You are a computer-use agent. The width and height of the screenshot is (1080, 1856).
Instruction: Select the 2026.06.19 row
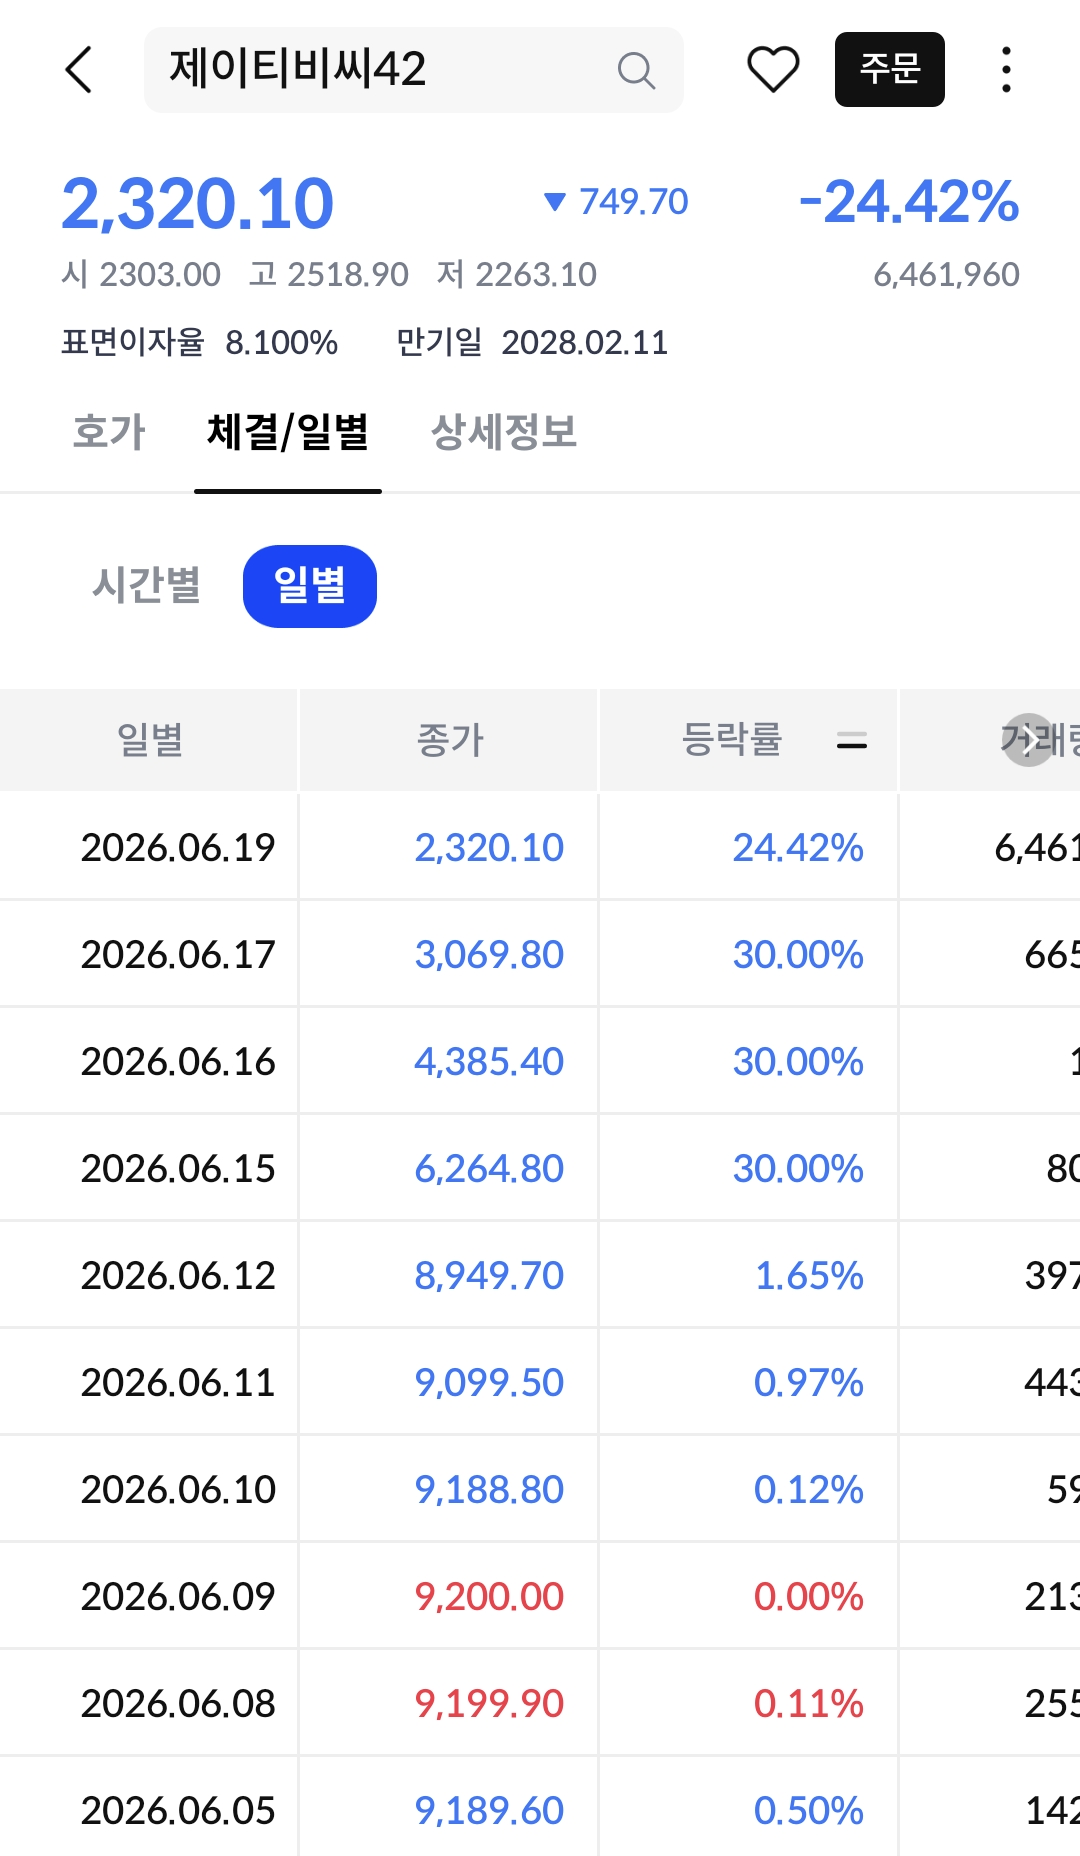[540, 848]
